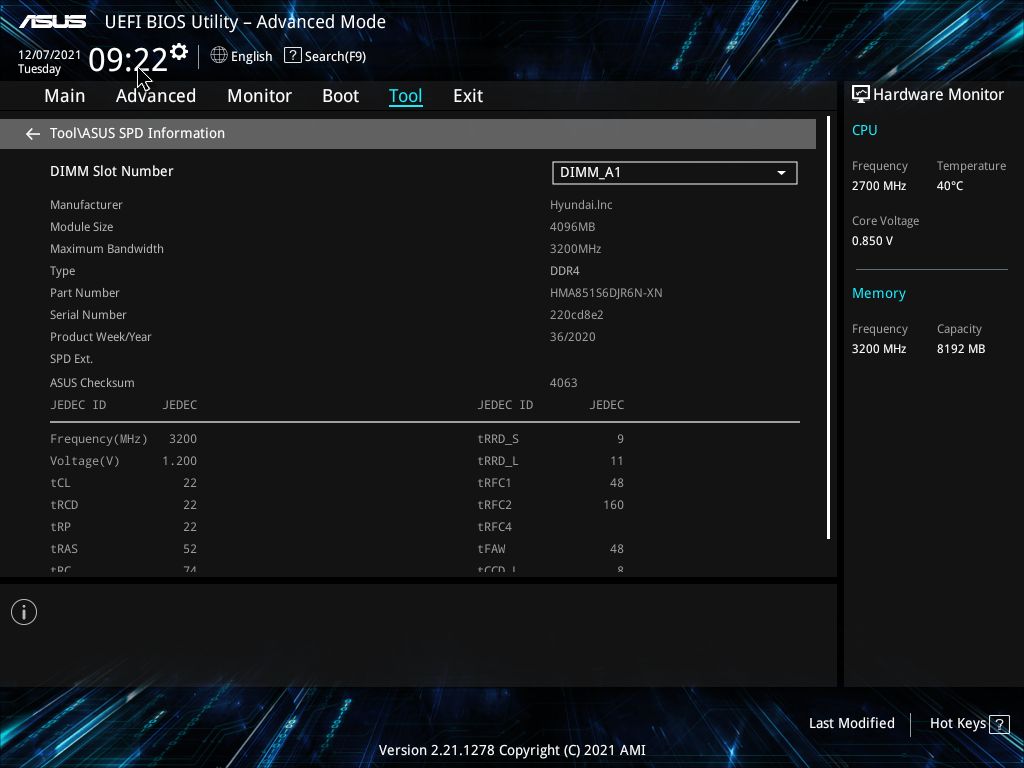The height and width of the screenshot is (768, 1024).
Task: Click the tRFC1 row label
Action: pos(494,483)
